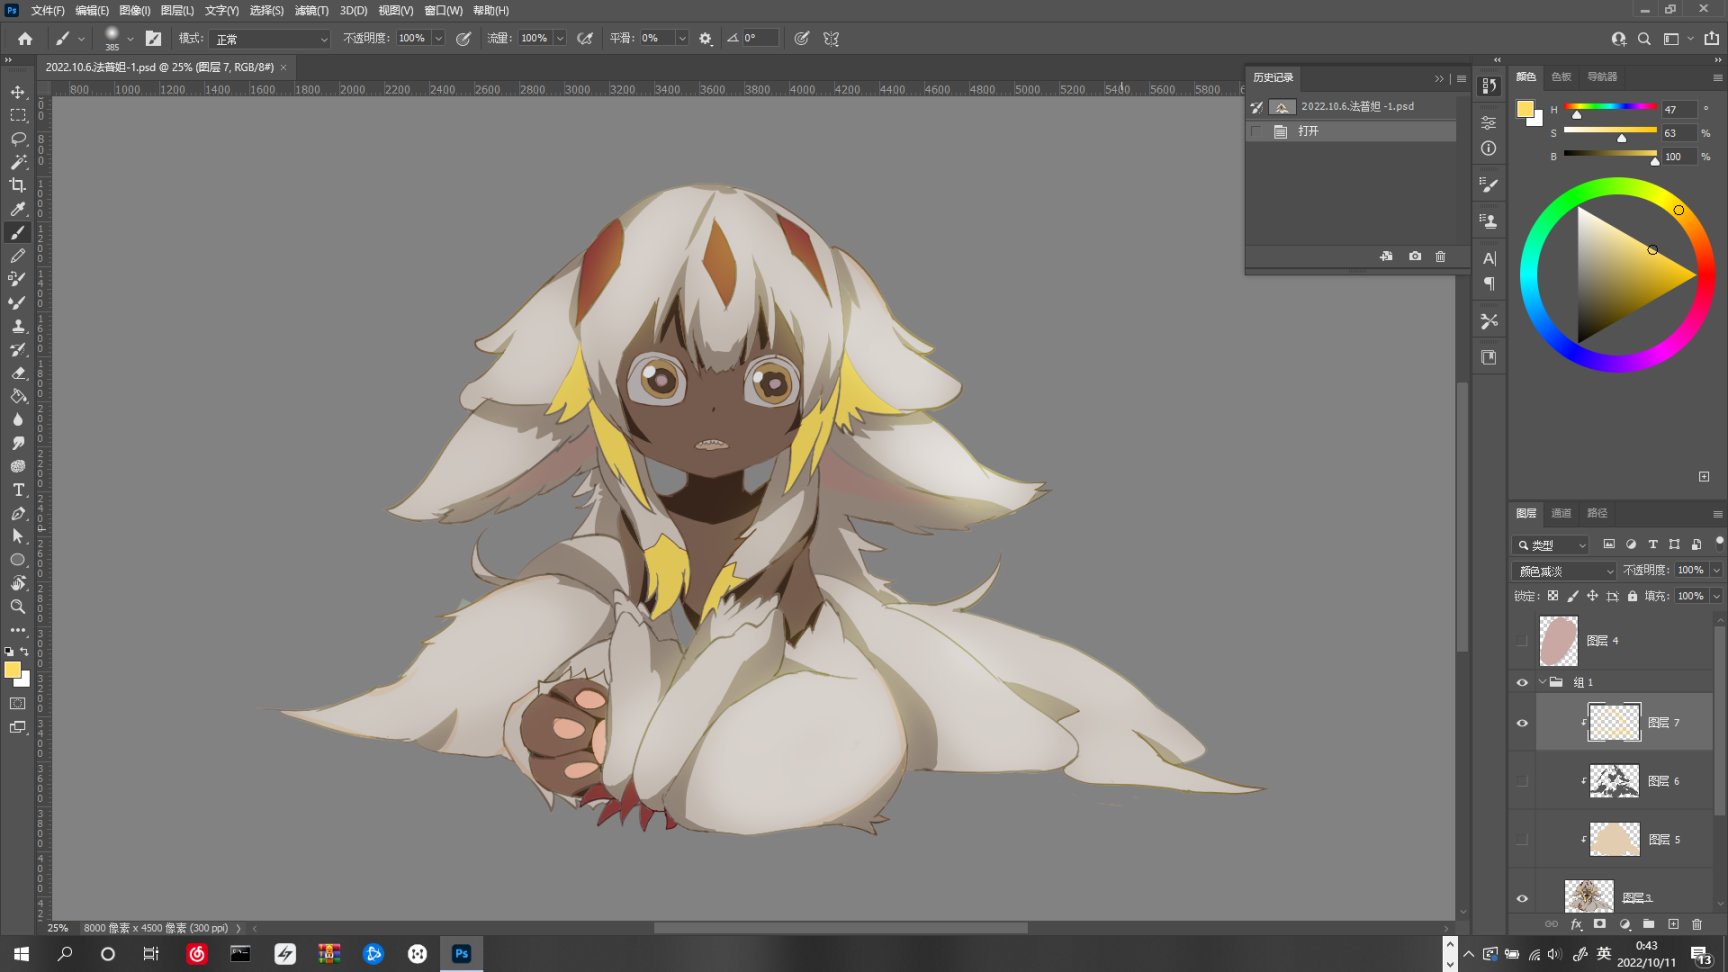Select the Zoom tool
1728x972 pixels.
click(x=18, y=607)
